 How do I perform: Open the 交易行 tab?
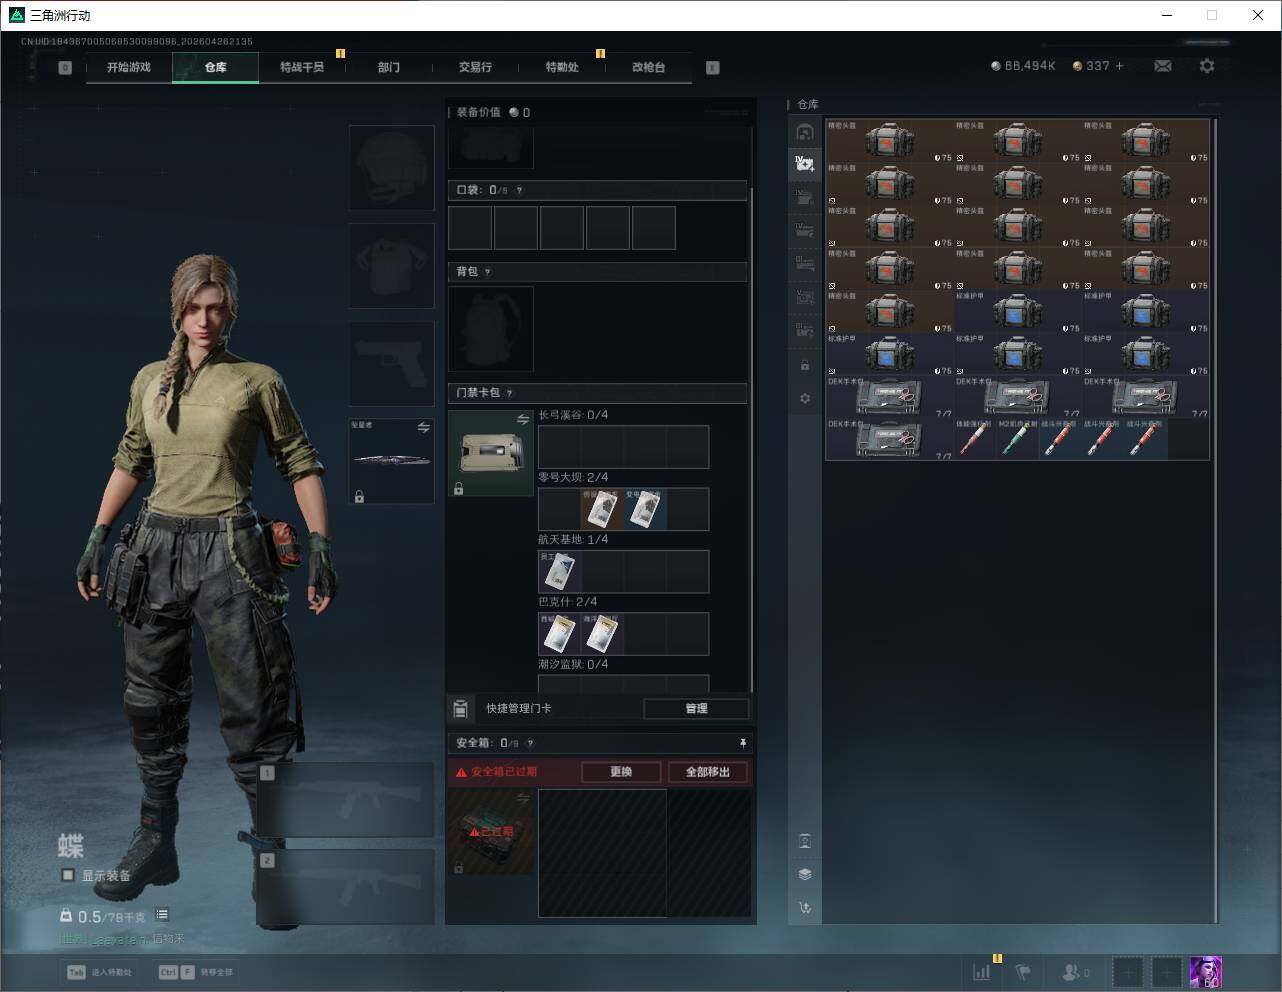(x=475, y=67)
